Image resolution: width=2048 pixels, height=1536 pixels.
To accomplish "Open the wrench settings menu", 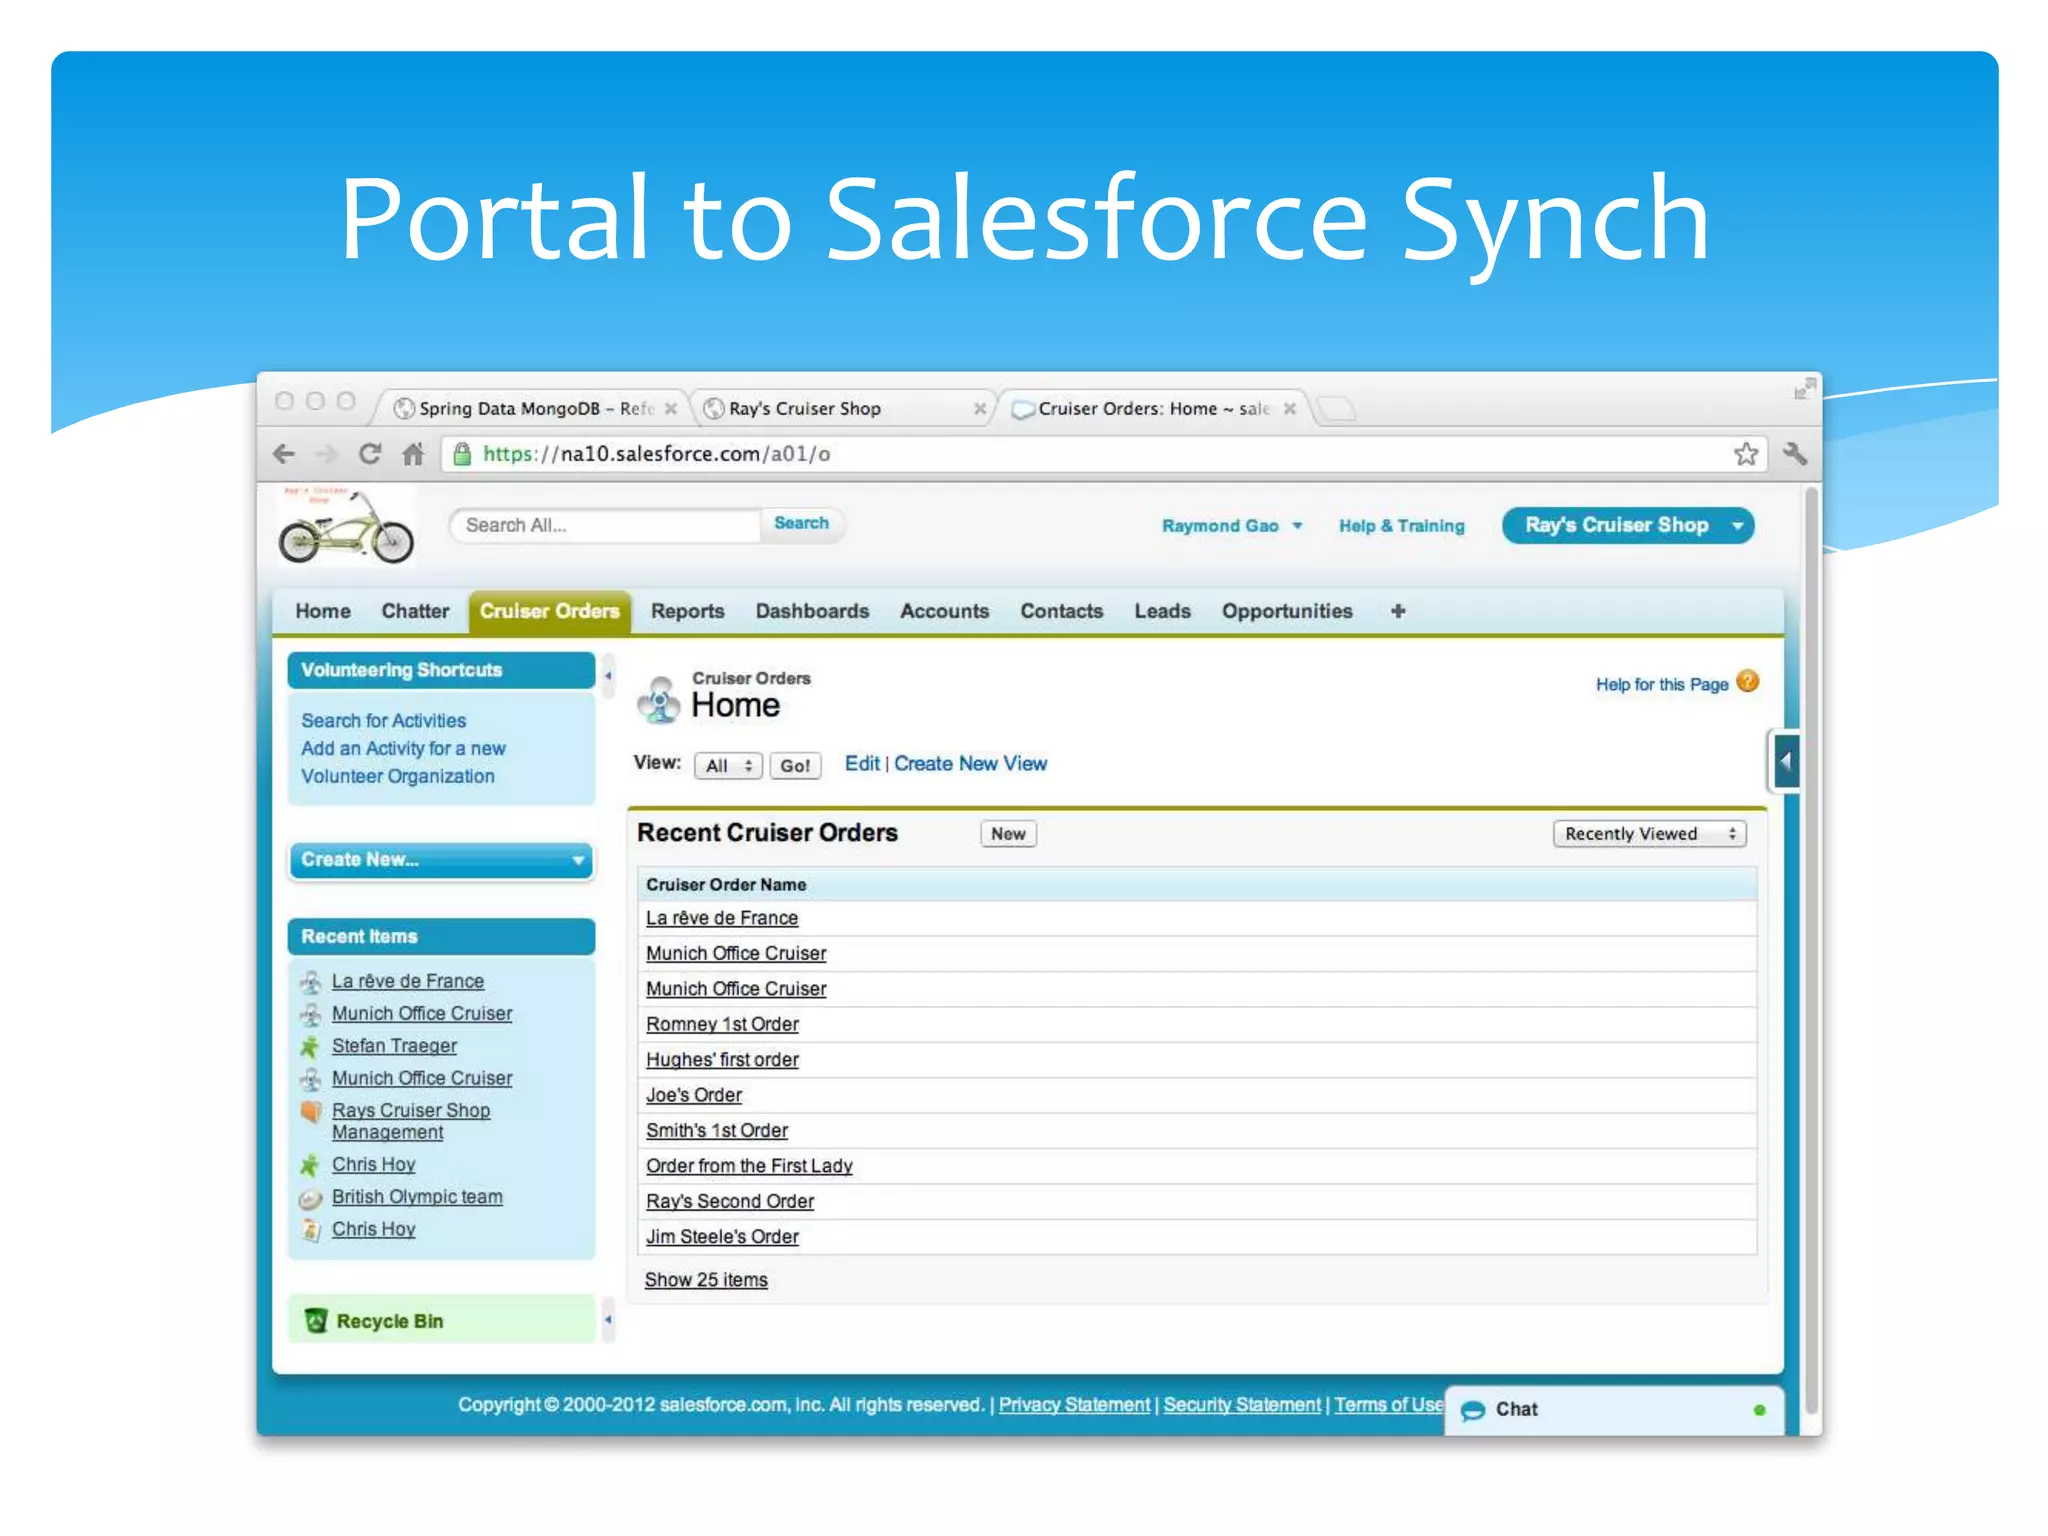I will coord(1794,454).
